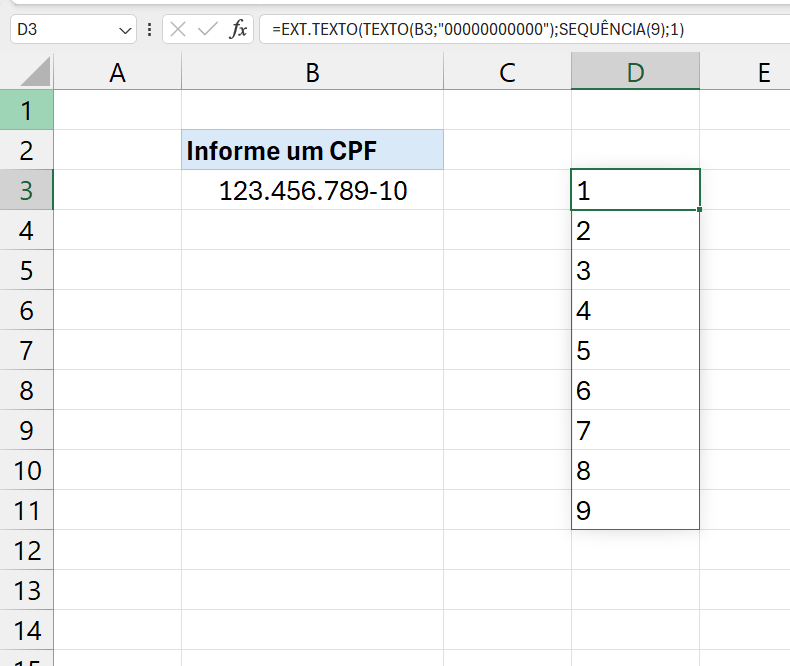The width and height of the screenshot is (790, 666).
Task: Click the Insert Function fx icon
Action: [238, 29]
